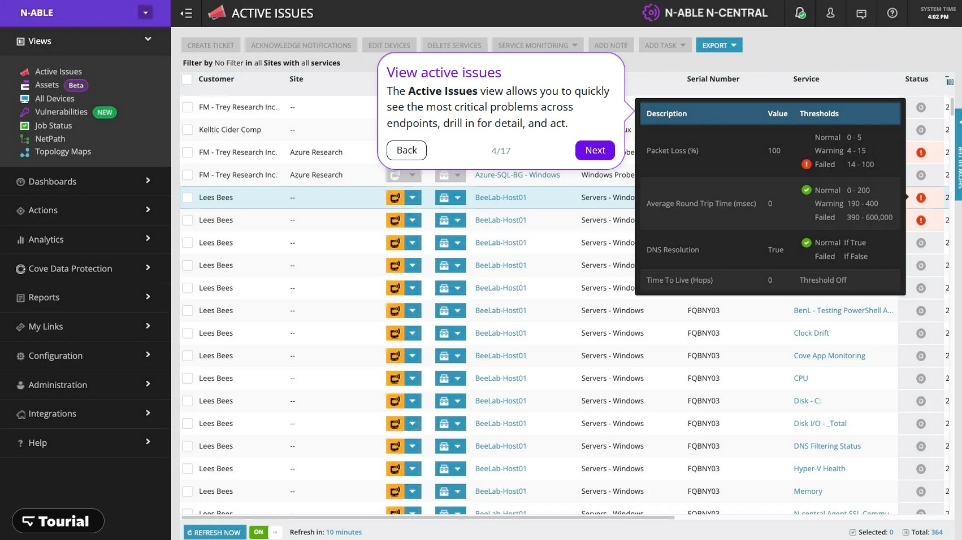Click the column chooser icon beside the Status header
The height and width of the screenshot is (540, 962).
tap(949, 80)
